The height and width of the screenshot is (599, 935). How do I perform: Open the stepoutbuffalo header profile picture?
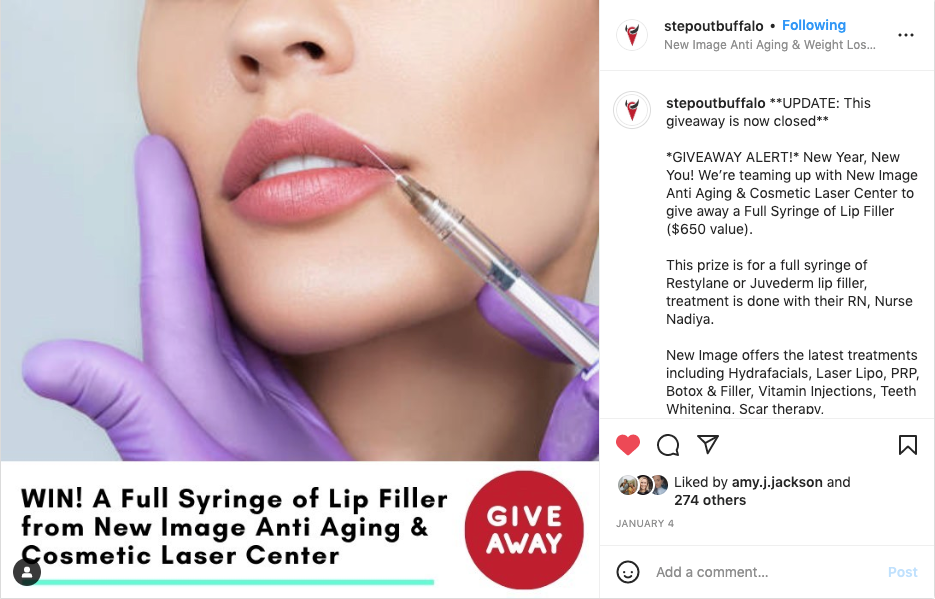tap(632, 35)
